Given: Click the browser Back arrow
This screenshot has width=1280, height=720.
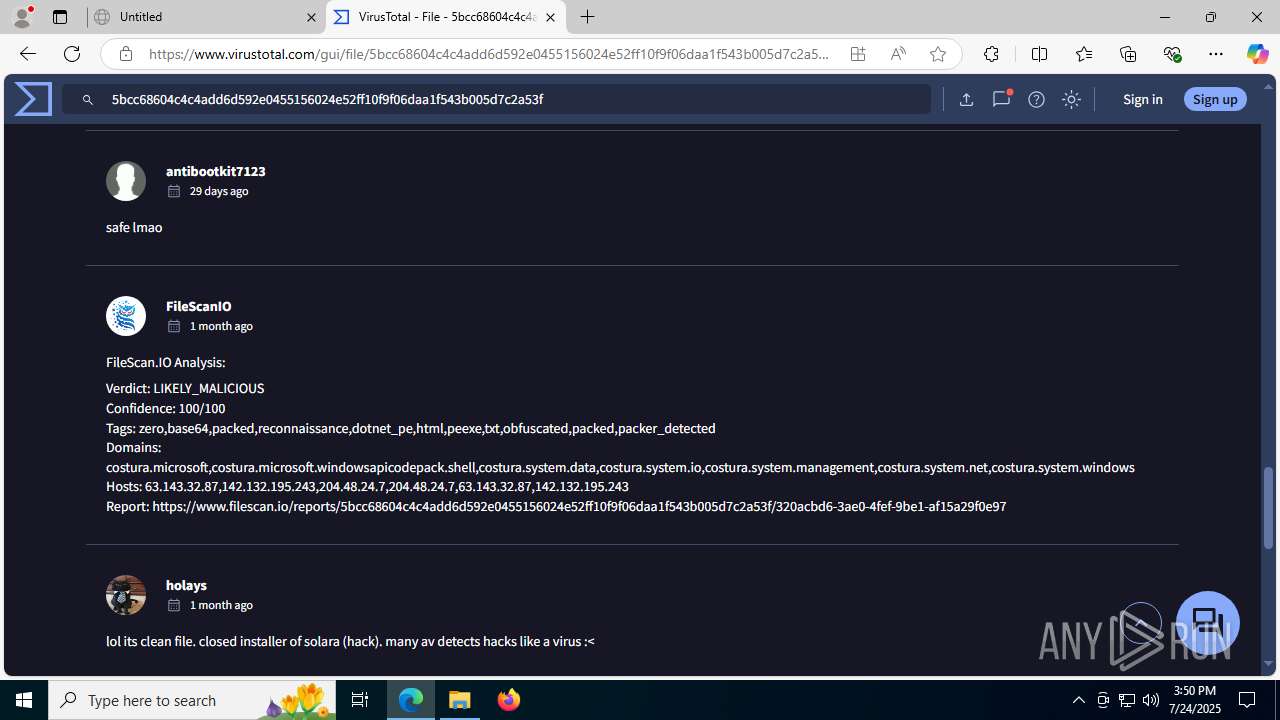Looking at the screenshot, I should [x=27, y=54].
